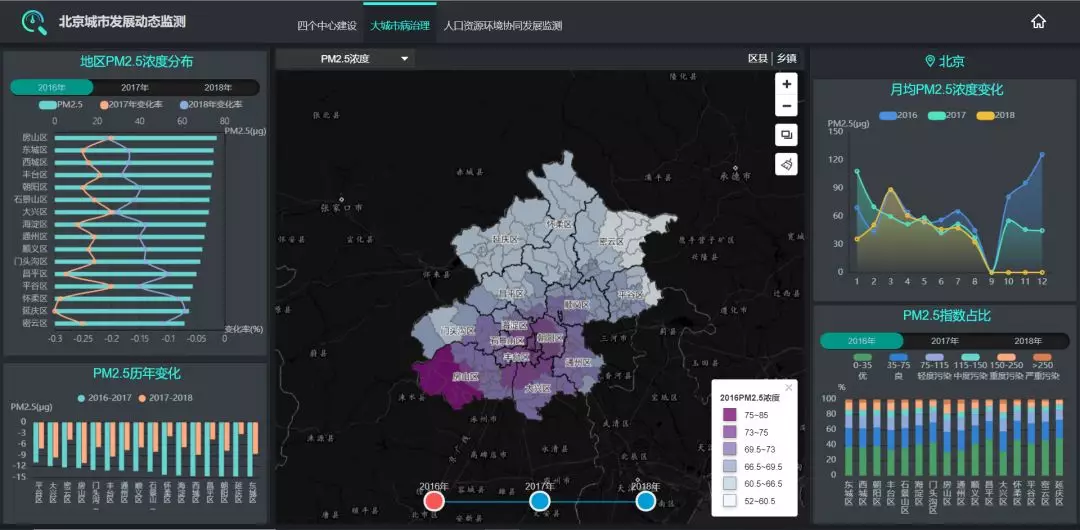This screenshot has width=1080, height=530.
Task: Open the 四个中心建设 tab
Action: [327, 26]
